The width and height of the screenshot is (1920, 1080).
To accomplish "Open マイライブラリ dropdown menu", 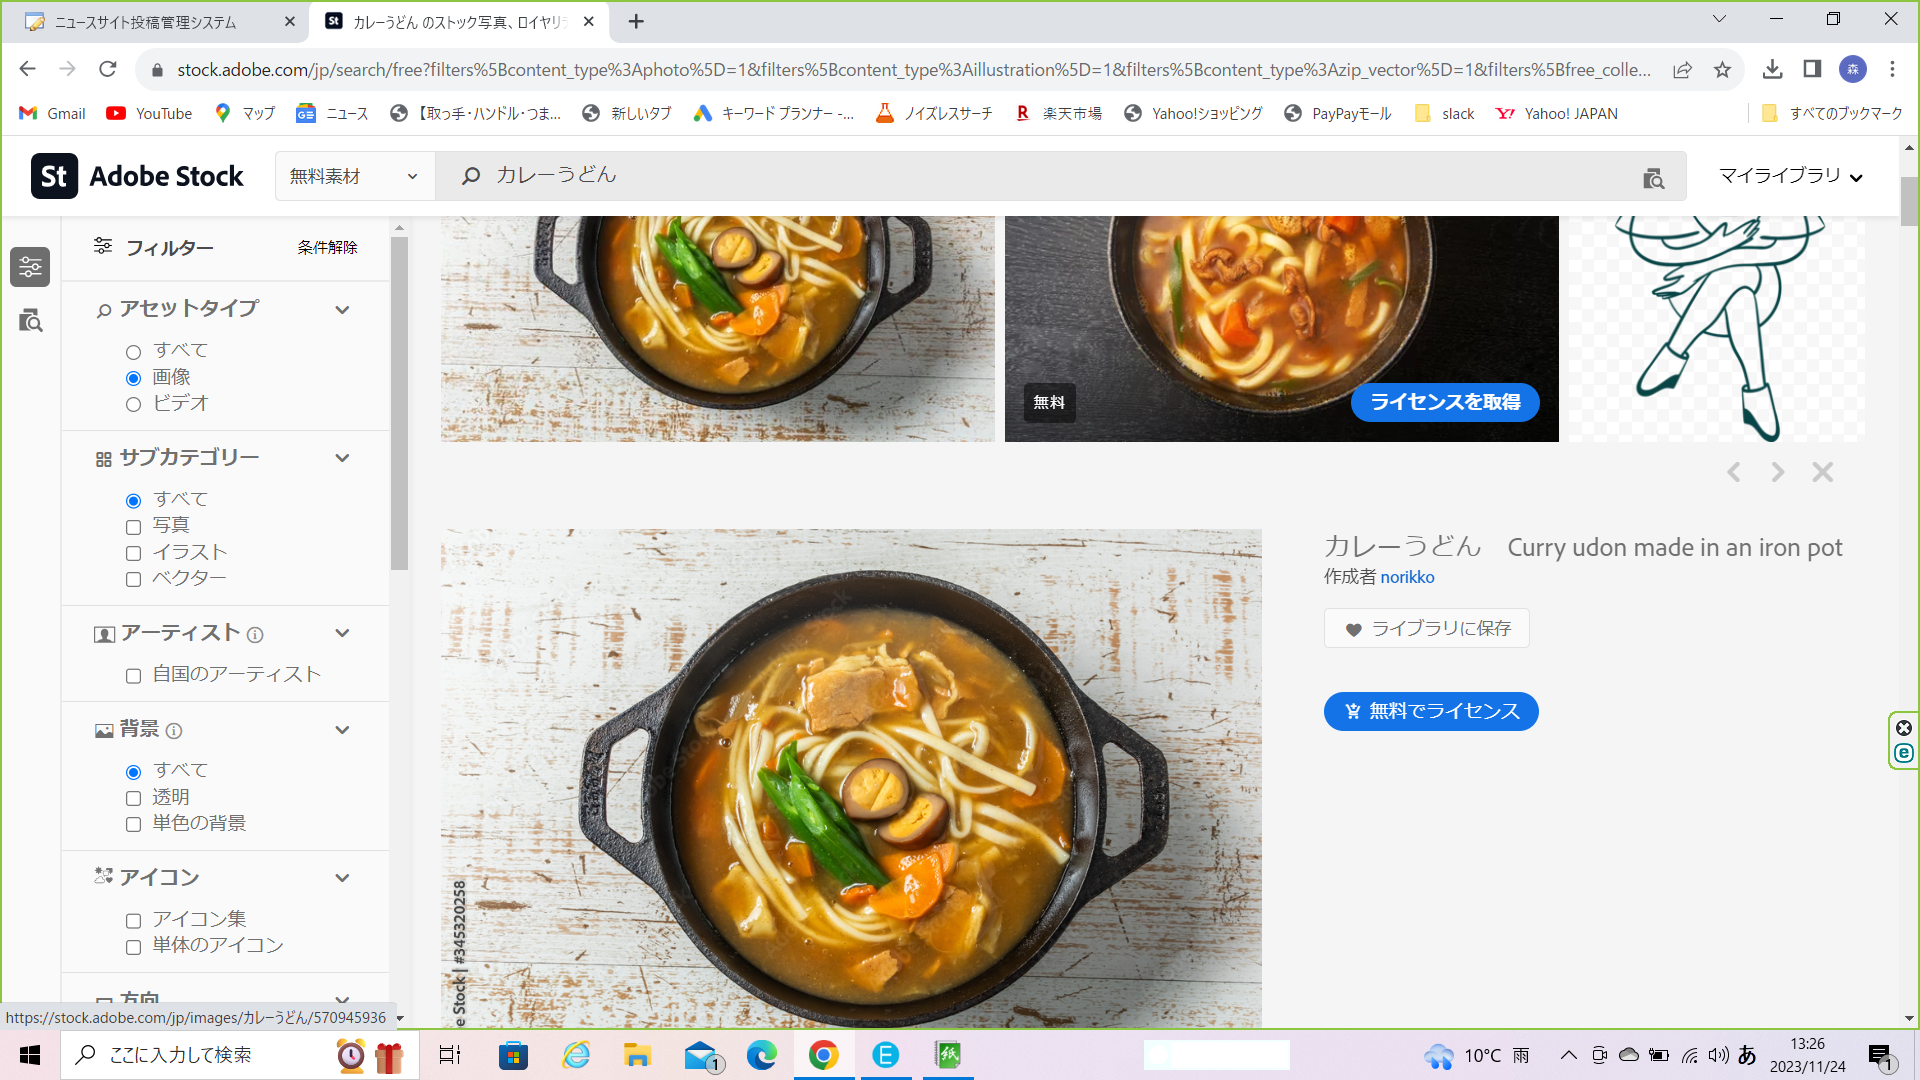I will [x=1790, y=176].
